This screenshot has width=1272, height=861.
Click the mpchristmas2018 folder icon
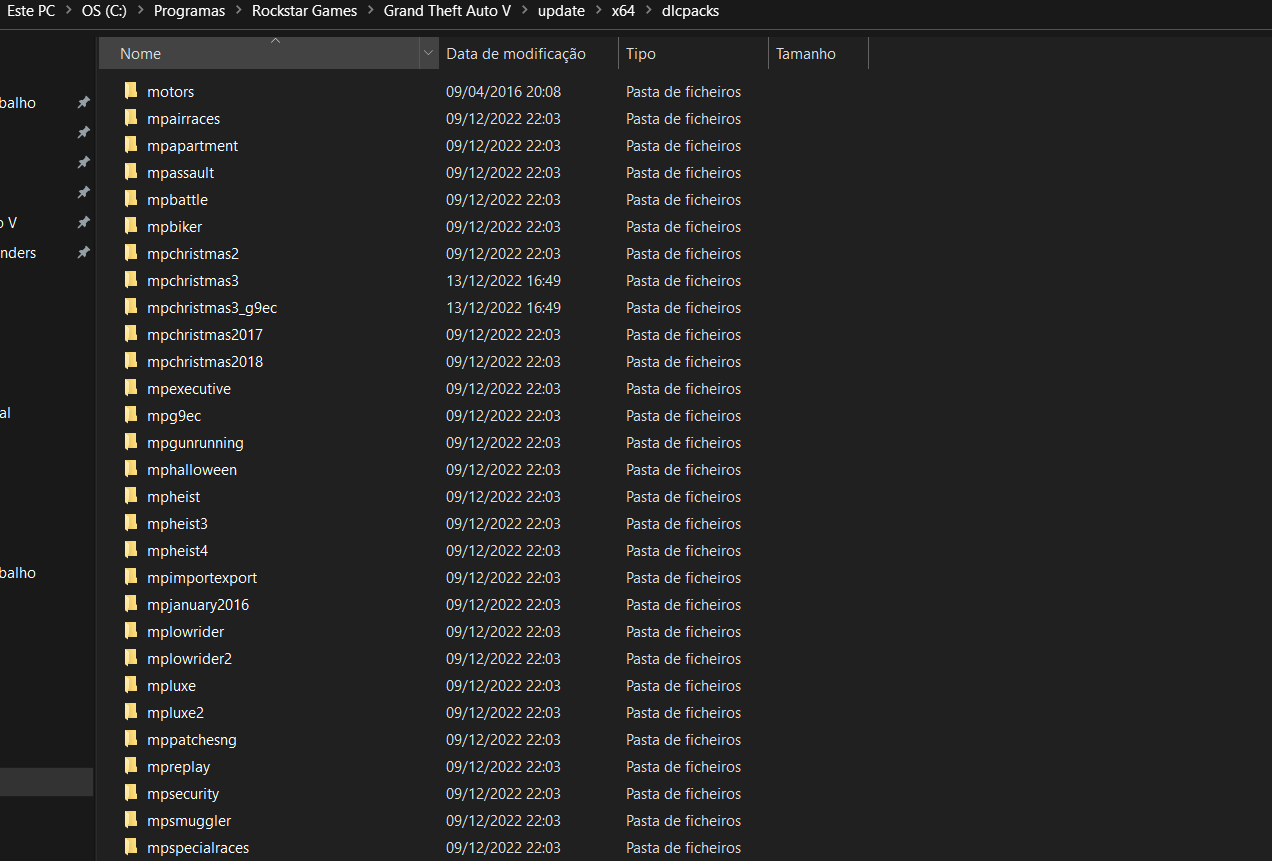click(130, 361)
